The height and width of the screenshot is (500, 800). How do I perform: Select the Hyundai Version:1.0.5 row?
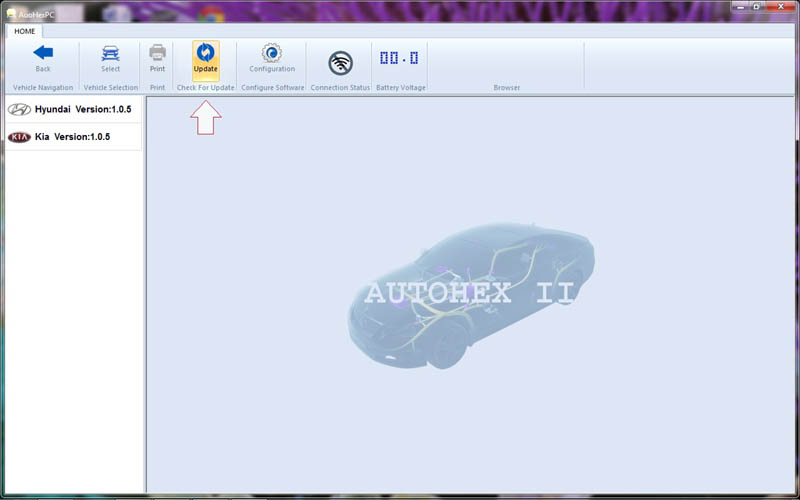click(x=73, y=109)
